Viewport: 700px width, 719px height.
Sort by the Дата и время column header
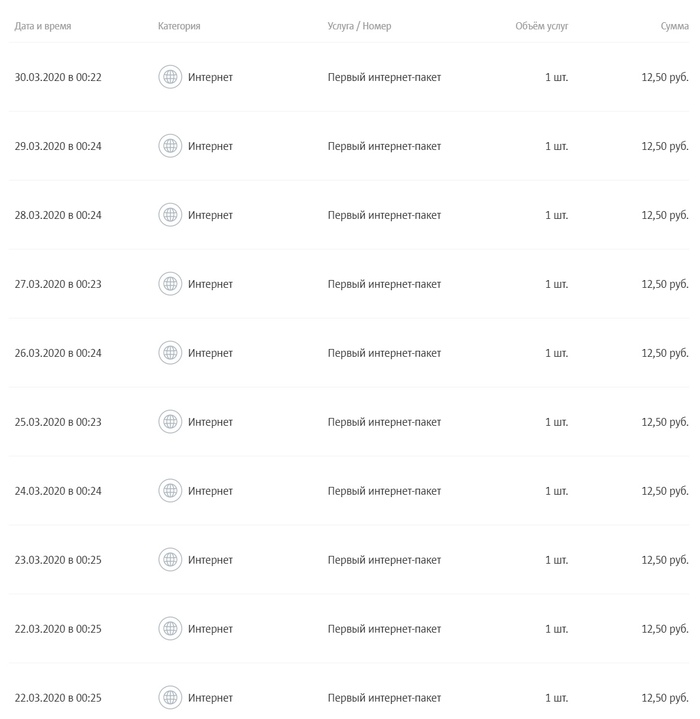(x=43, y=26)
